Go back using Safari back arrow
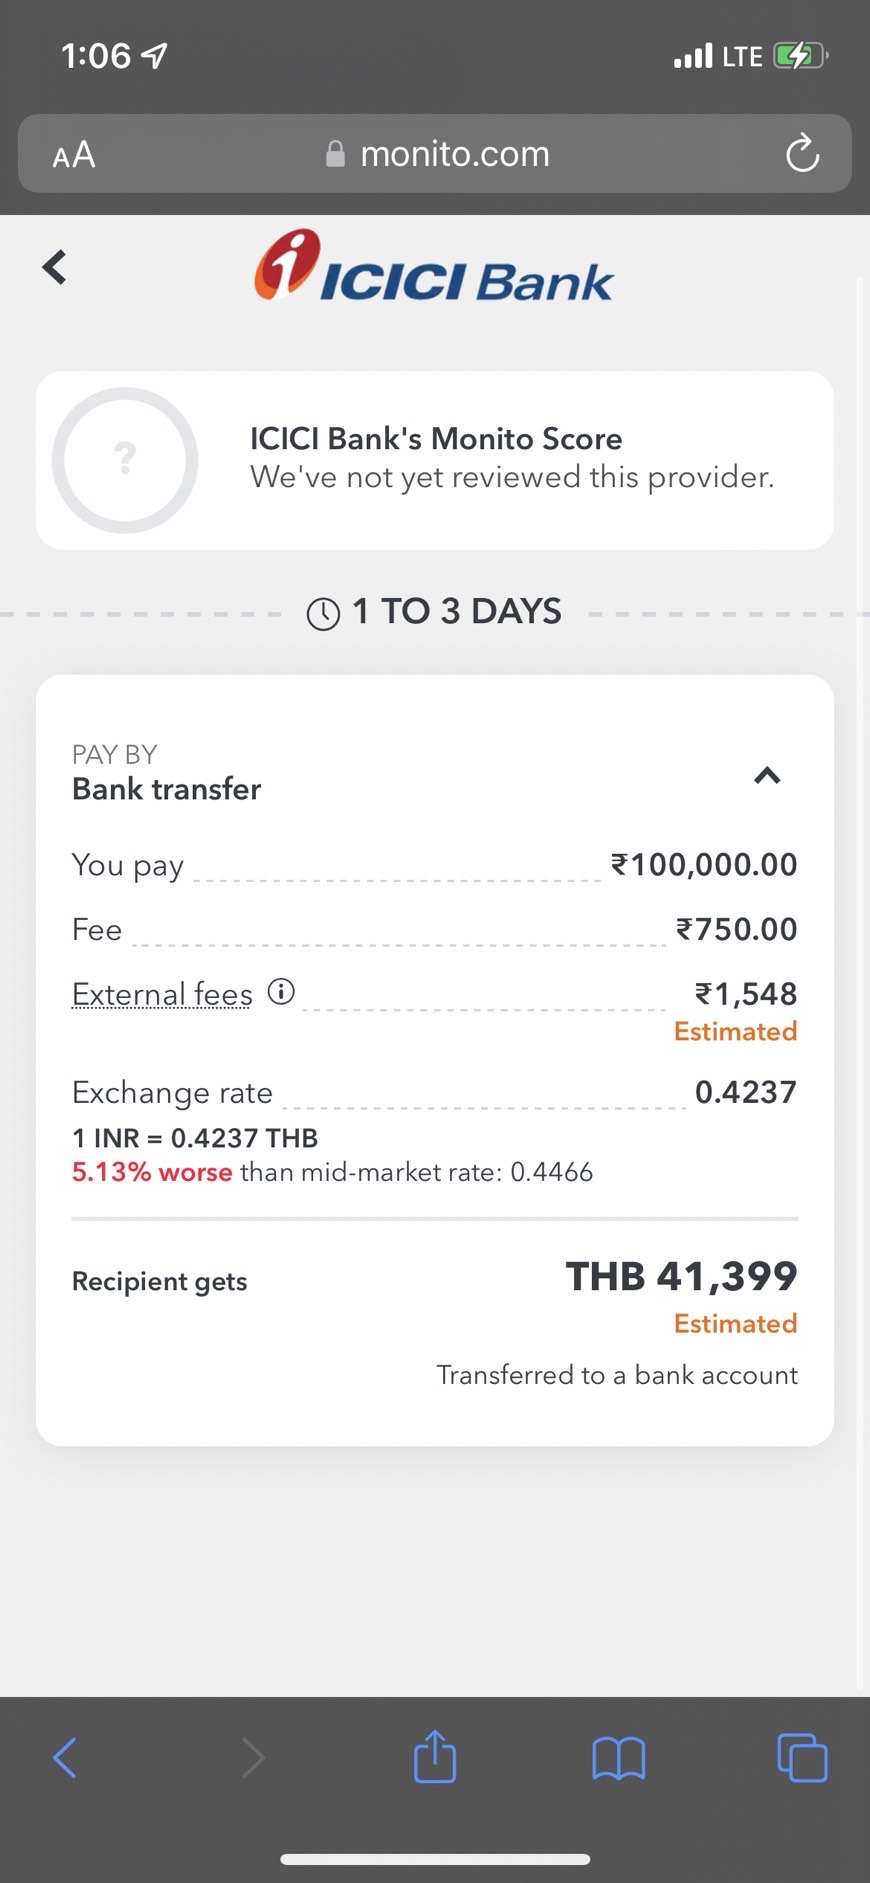Image resolution: width=870 pixels, height=1883 pixels. tap(65, 1758)
